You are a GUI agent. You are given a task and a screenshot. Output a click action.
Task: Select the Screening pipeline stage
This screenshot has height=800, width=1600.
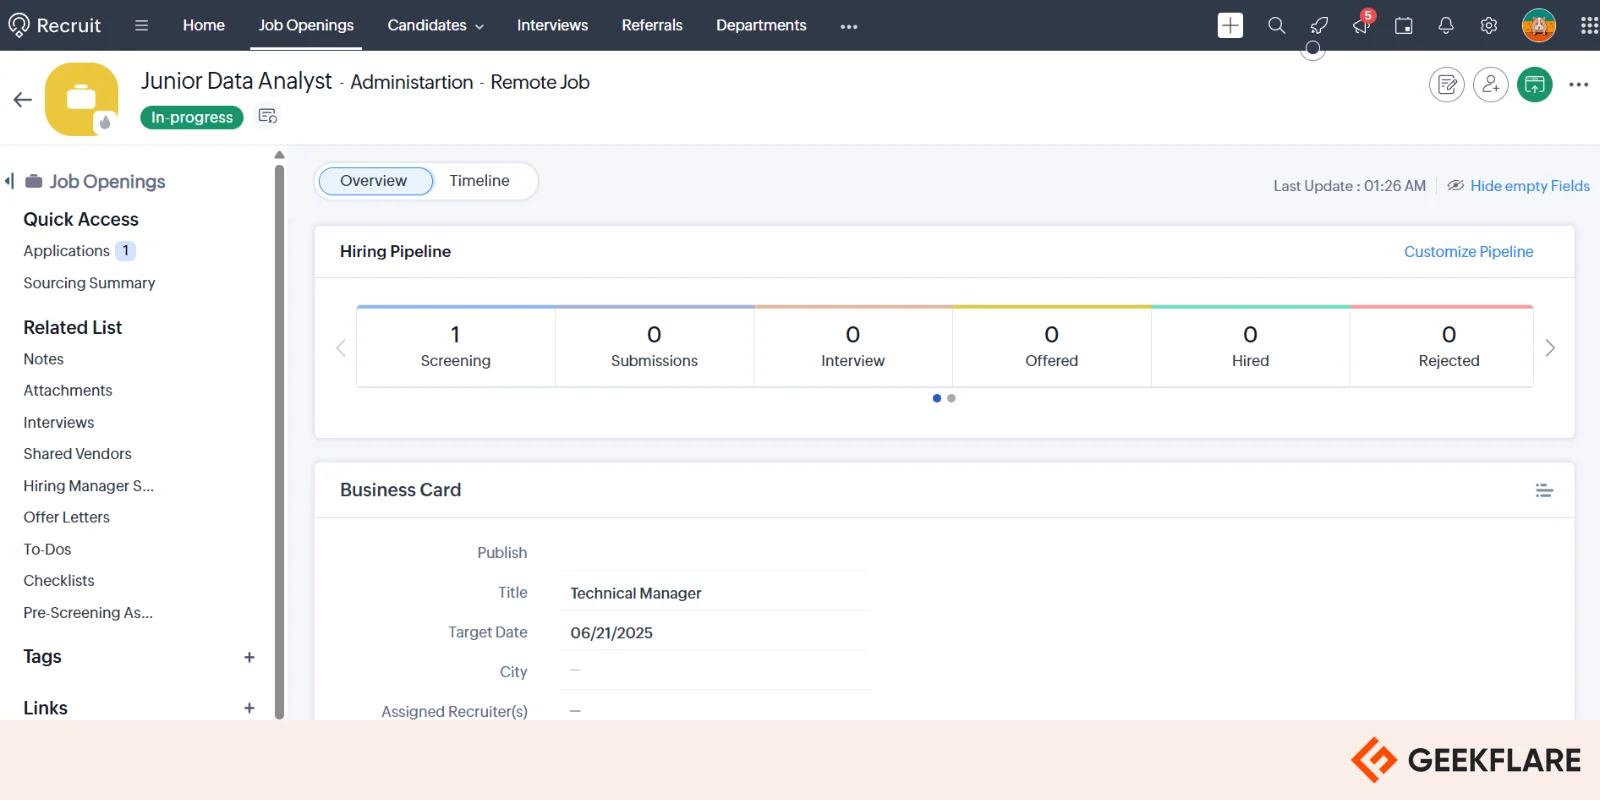tap(455, 346)
